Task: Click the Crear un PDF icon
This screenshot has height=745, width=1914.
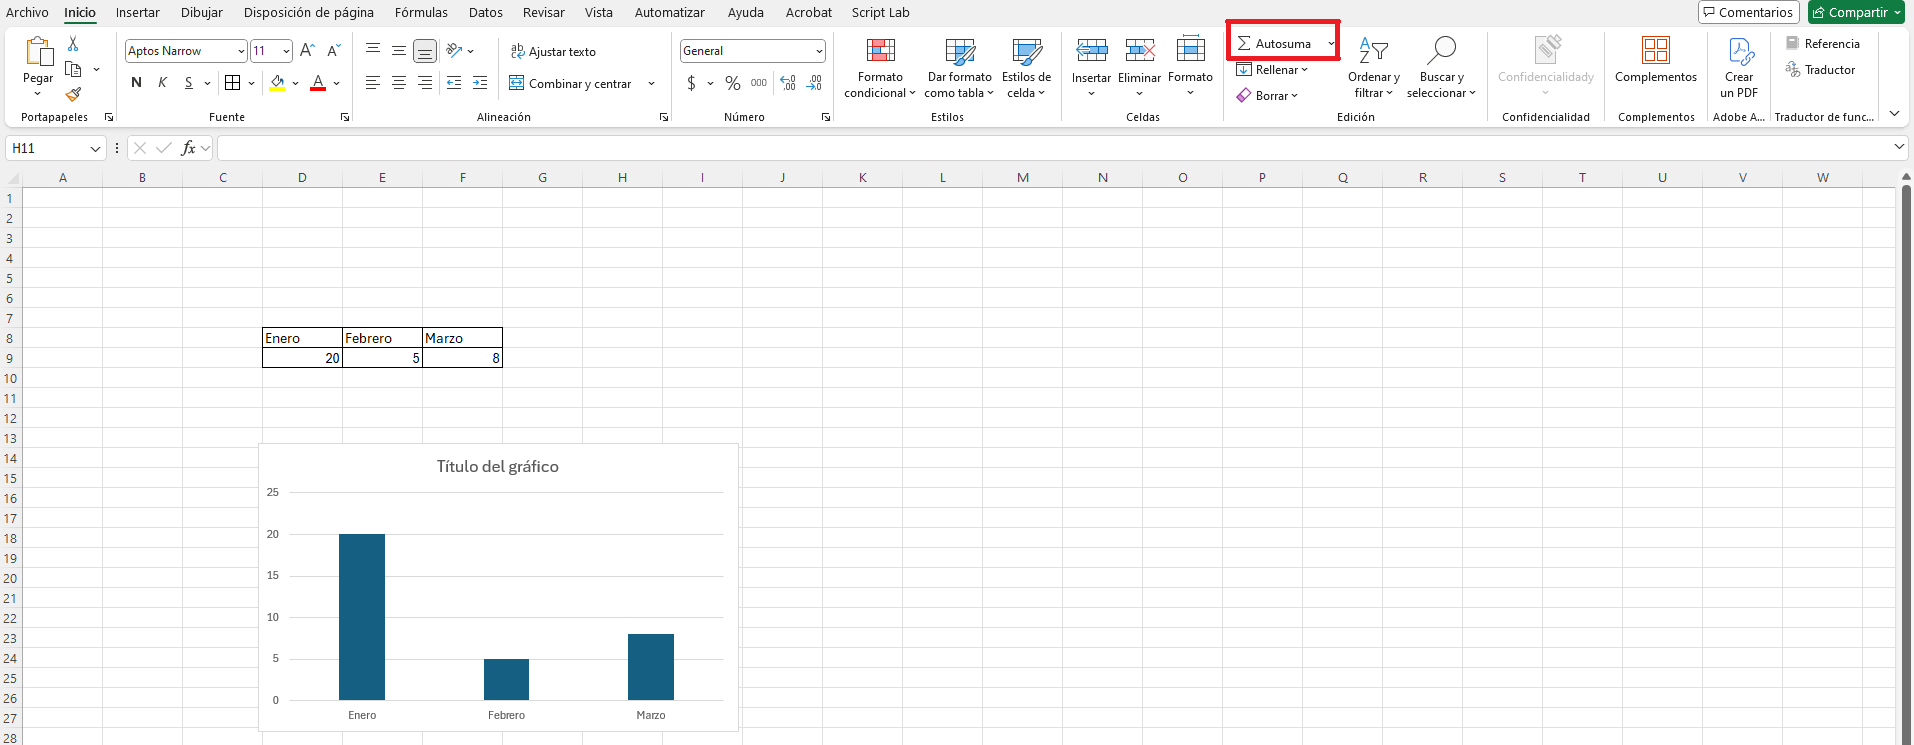Action: tap(1740, 51)
